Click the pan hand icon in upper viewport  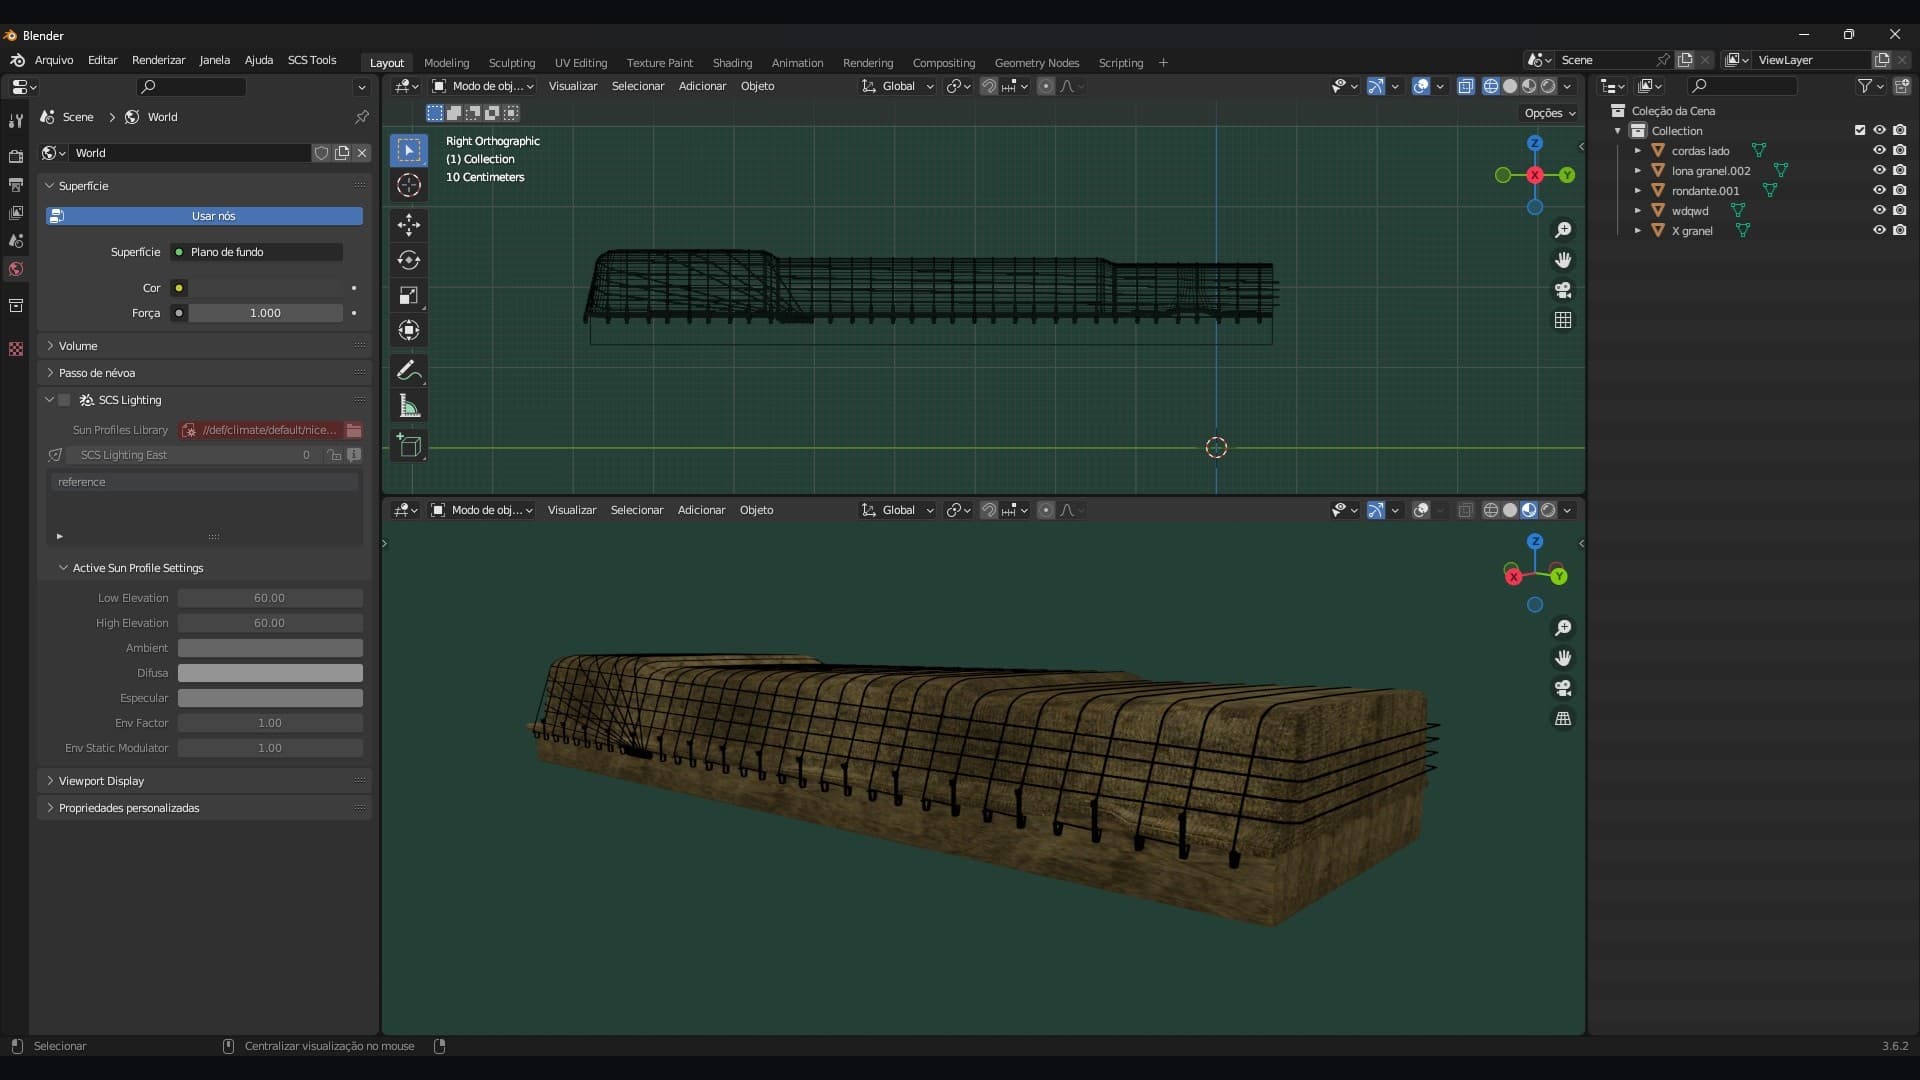[1563, 260]
